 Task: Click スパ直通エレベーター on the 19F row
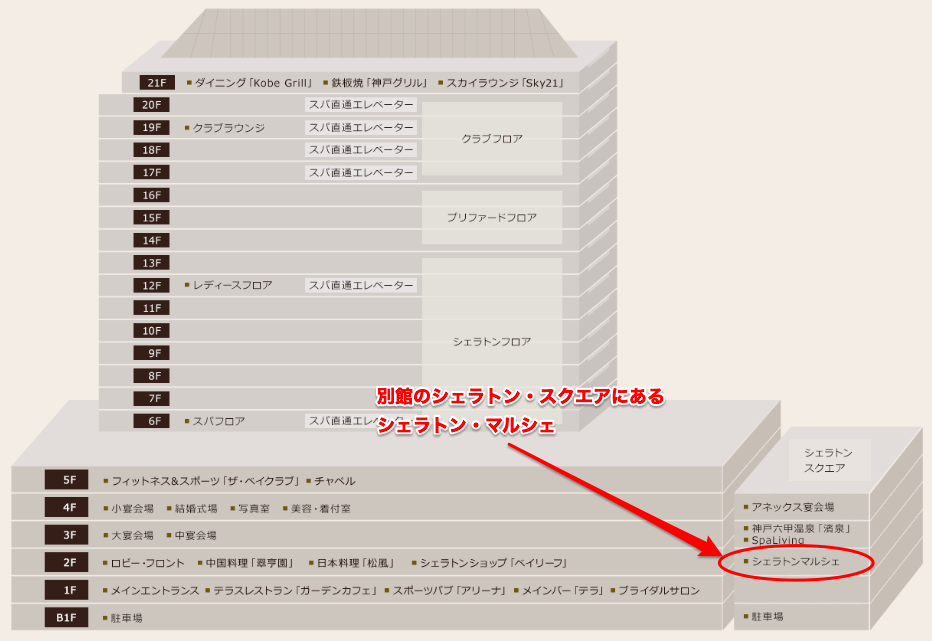pyautogui.click(x=361, y=127)
